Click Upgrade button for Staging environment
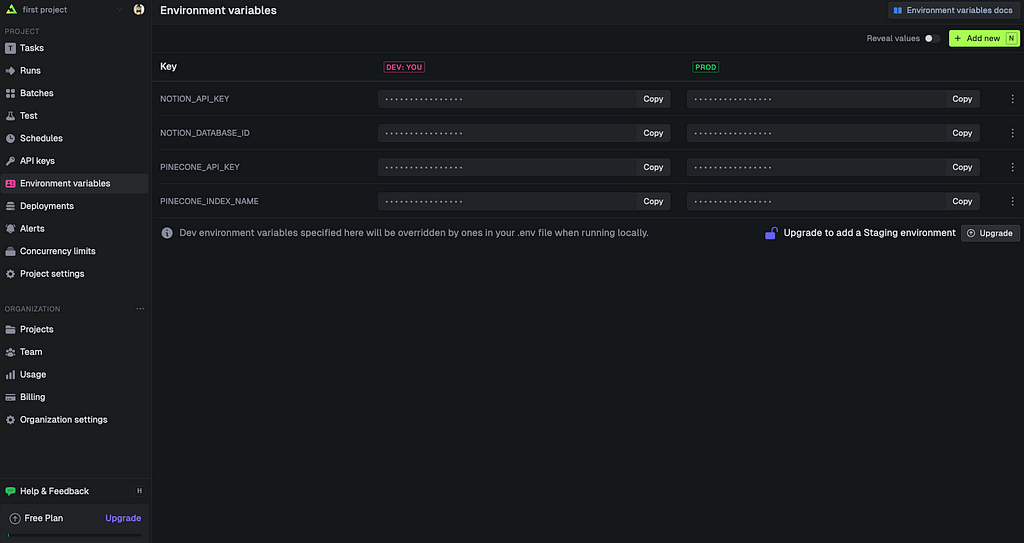This screenshot has width=1024, height=543. (990, 233)
